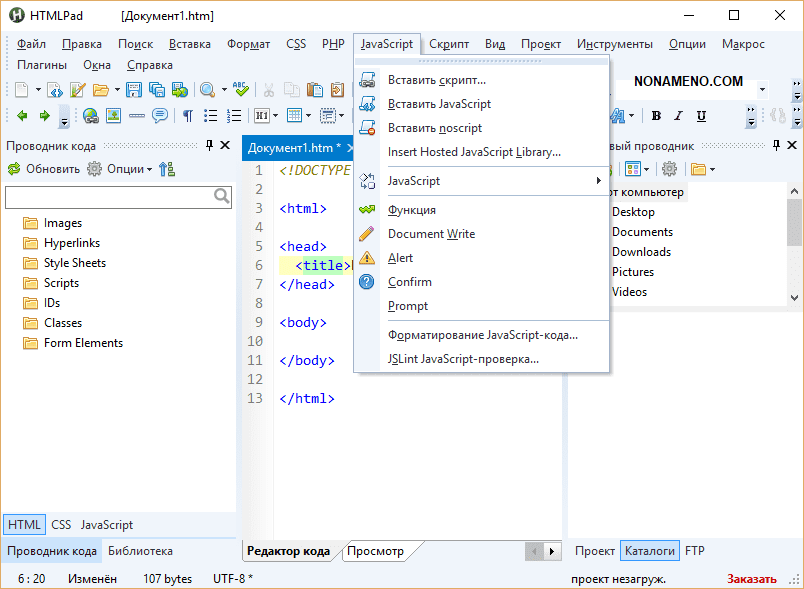
Task: Click the insert hyperlink globe icon
Action: tap(91, 116)
